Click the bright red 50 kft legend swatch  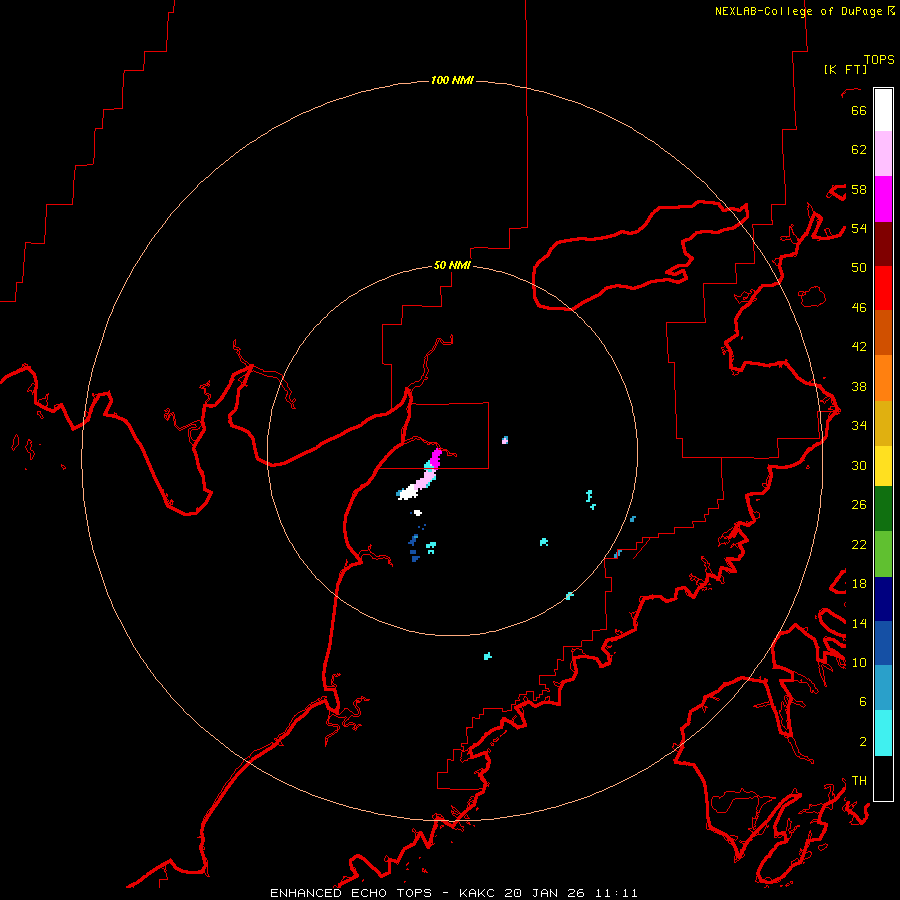point(883,288)
